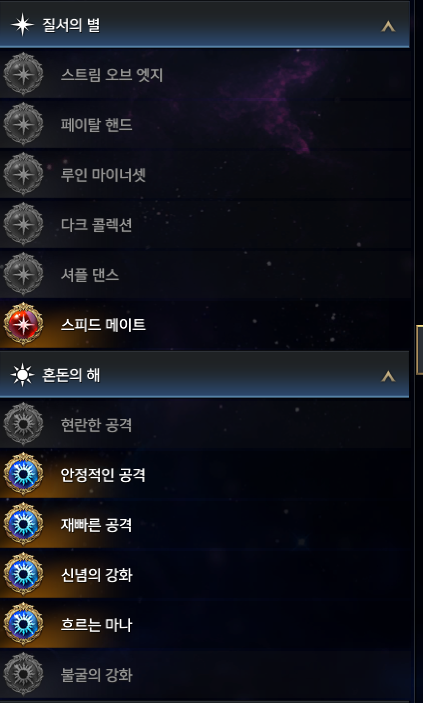
Task: Select the 셔플 댄스 row
Action: click(205, 274)
